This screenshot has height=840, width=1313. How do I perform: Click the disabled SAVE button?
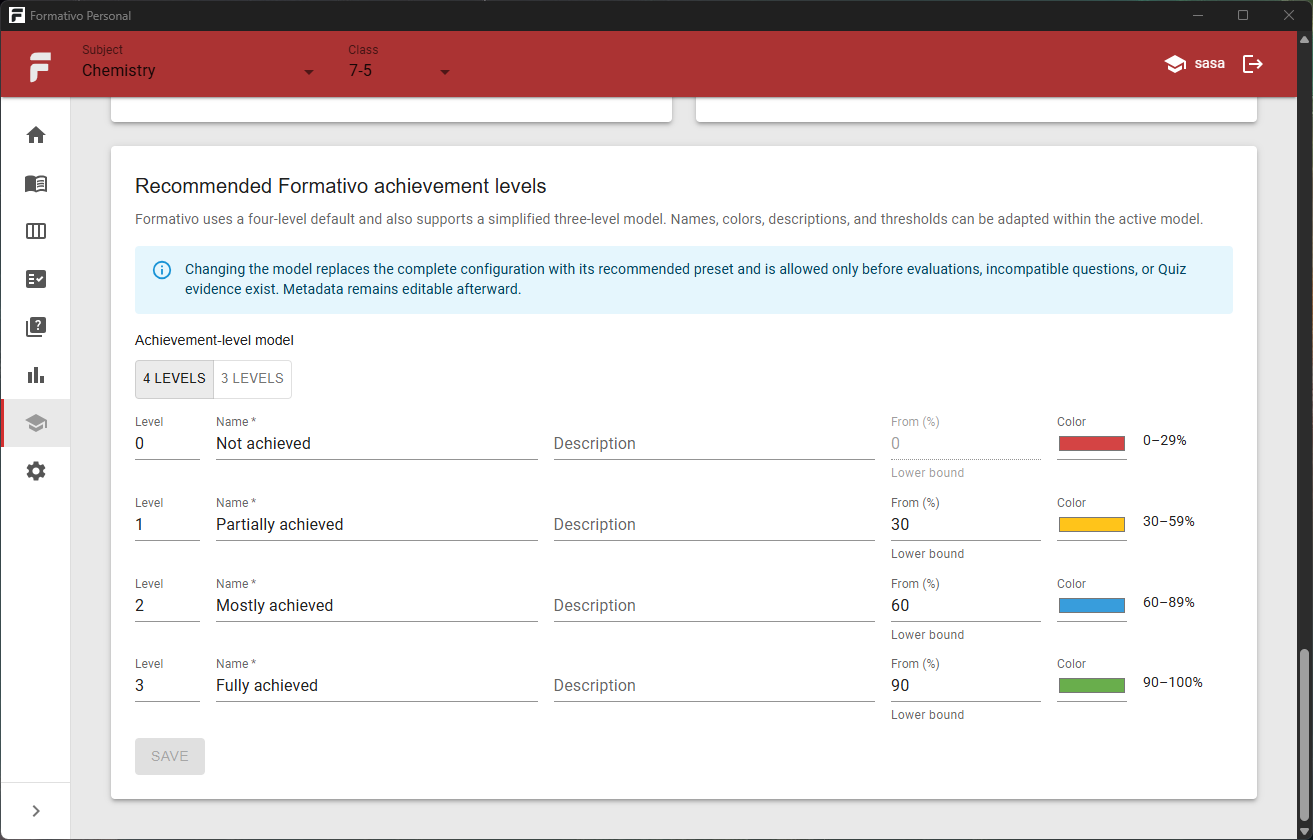170,756
